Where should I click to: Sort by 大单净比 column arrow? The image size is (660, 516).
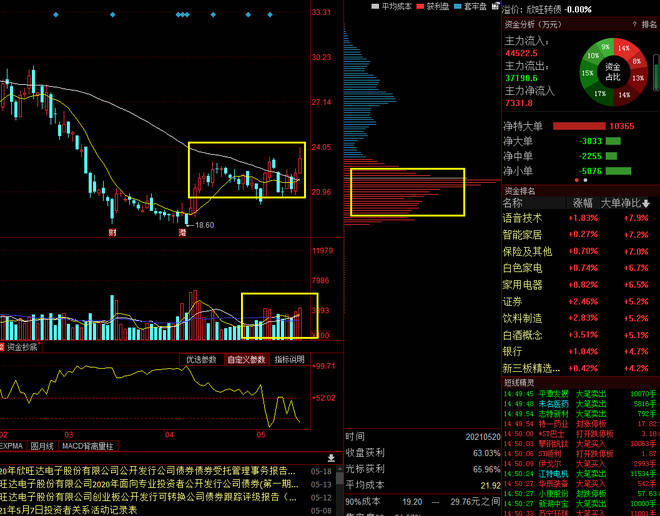(x=646, y=203)
